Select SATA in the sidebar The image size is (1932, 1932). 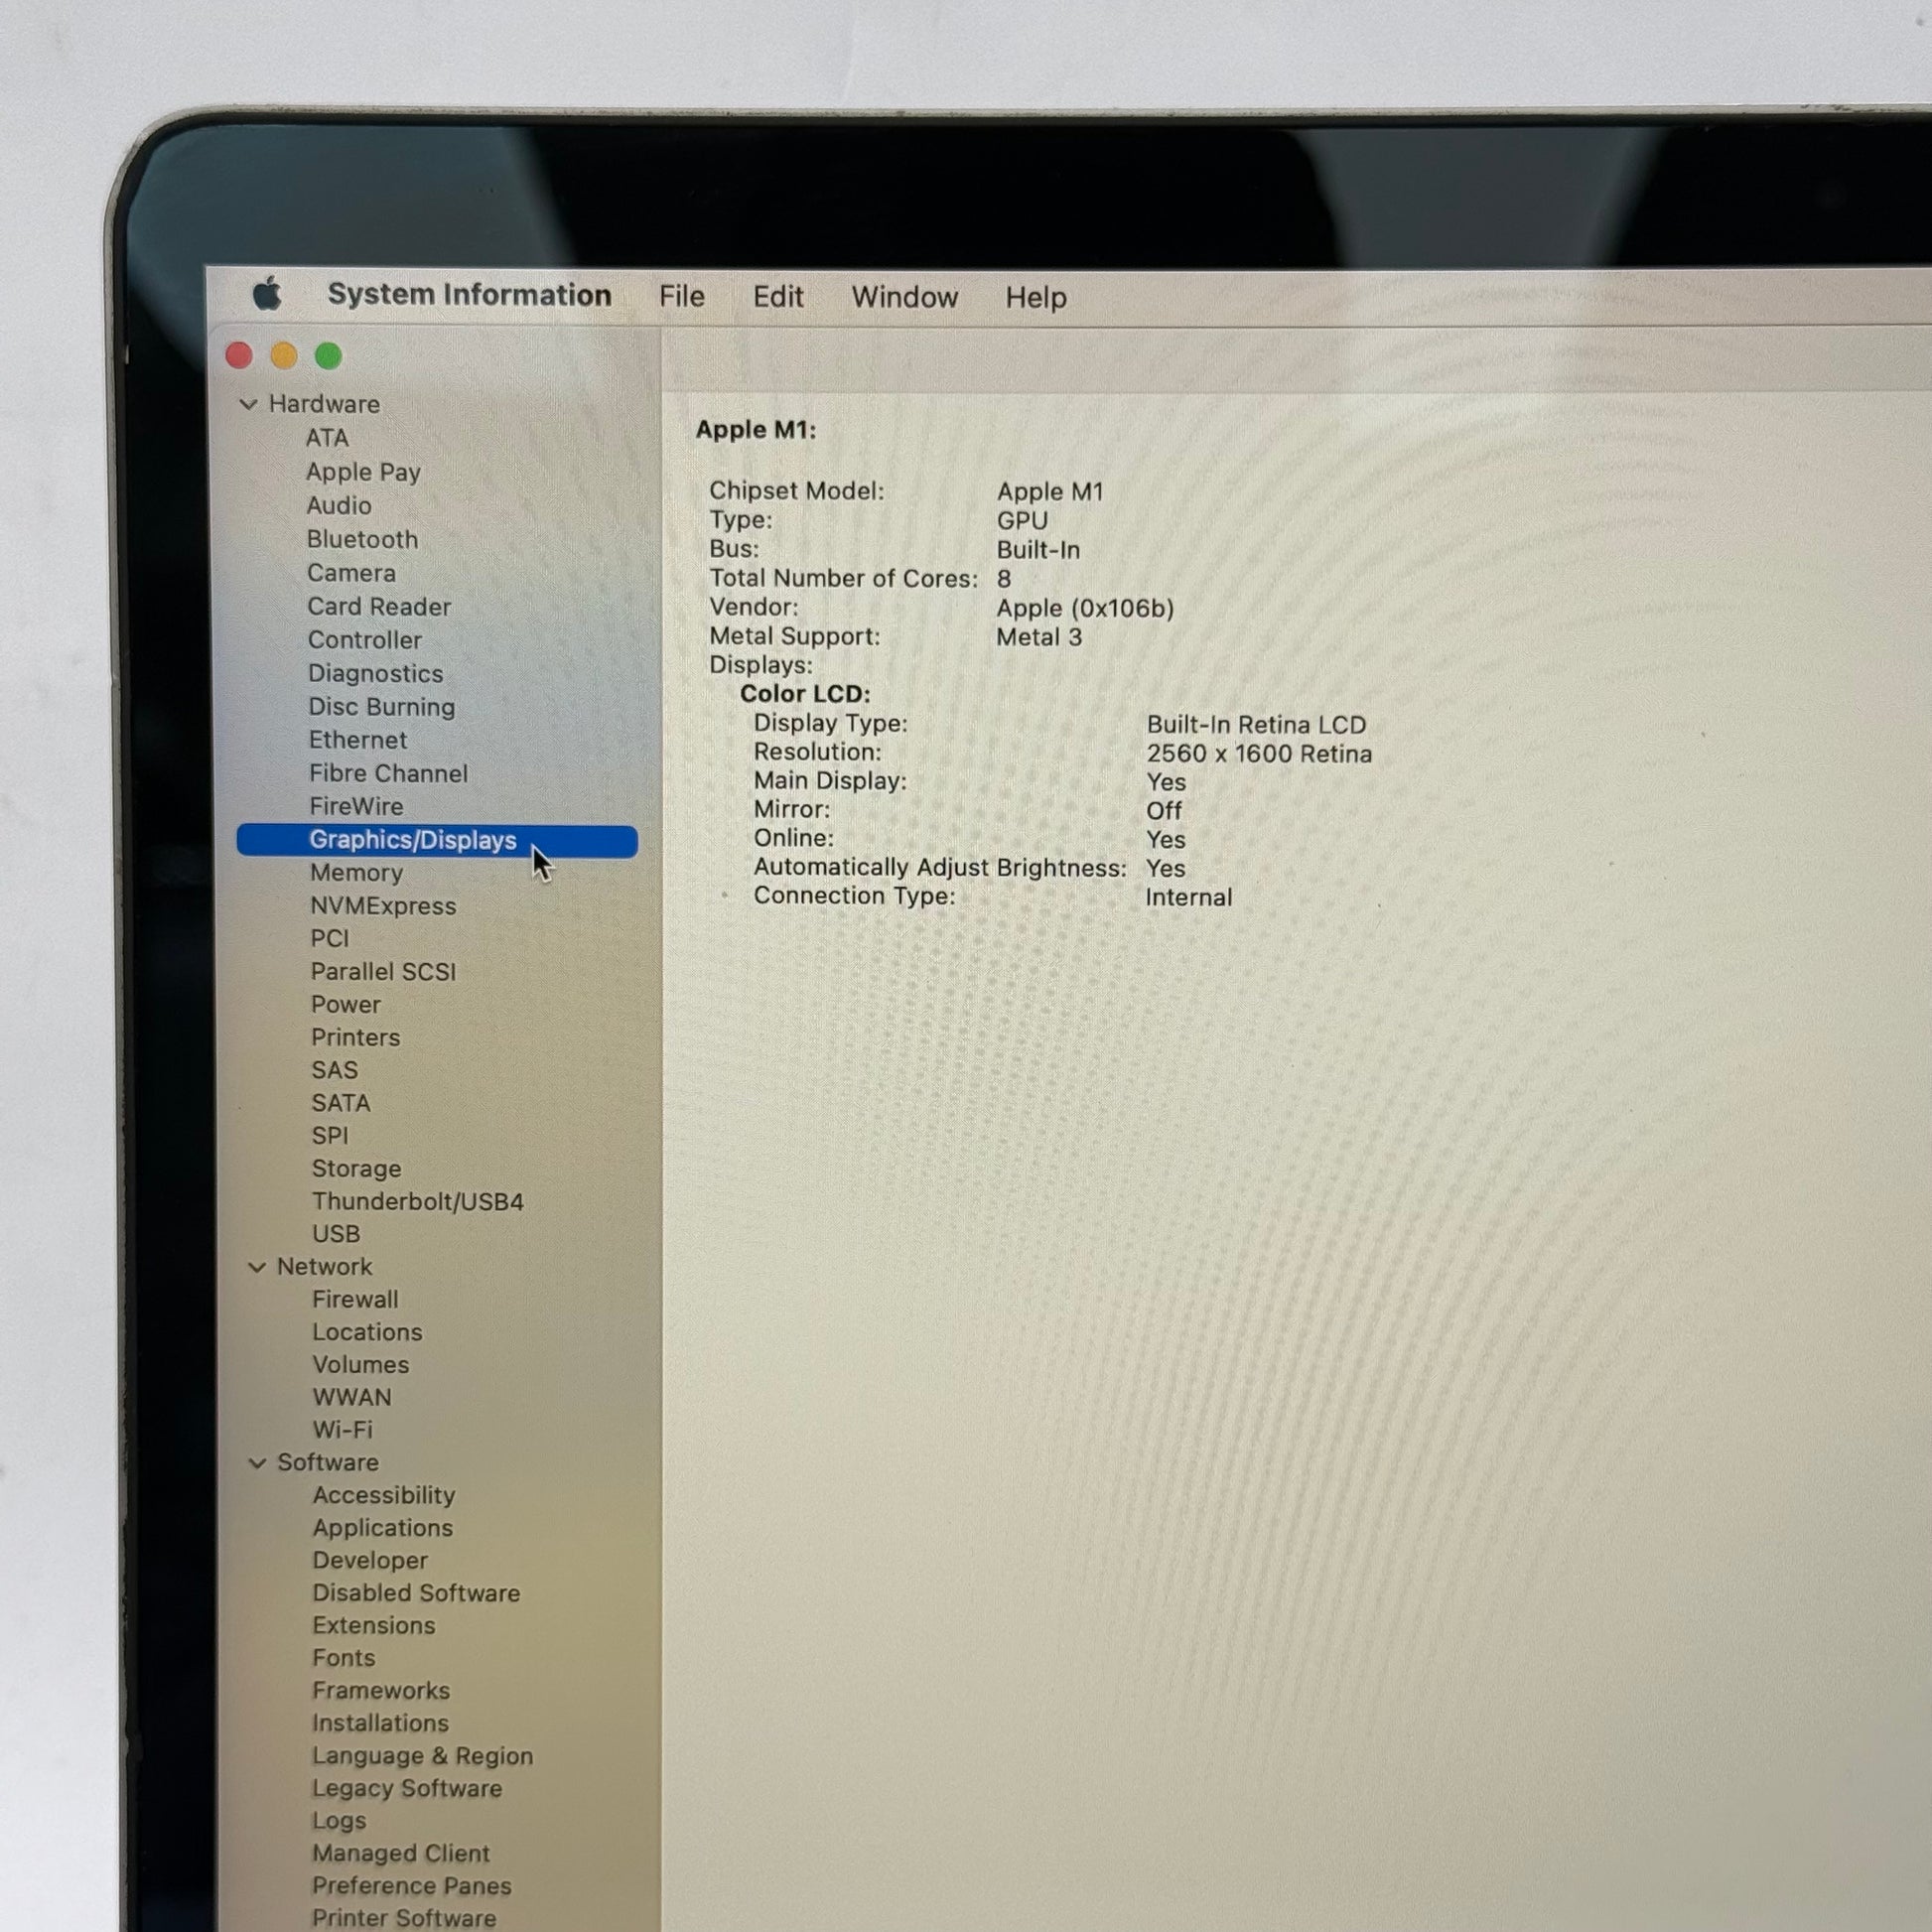[x=340, y=1104]
